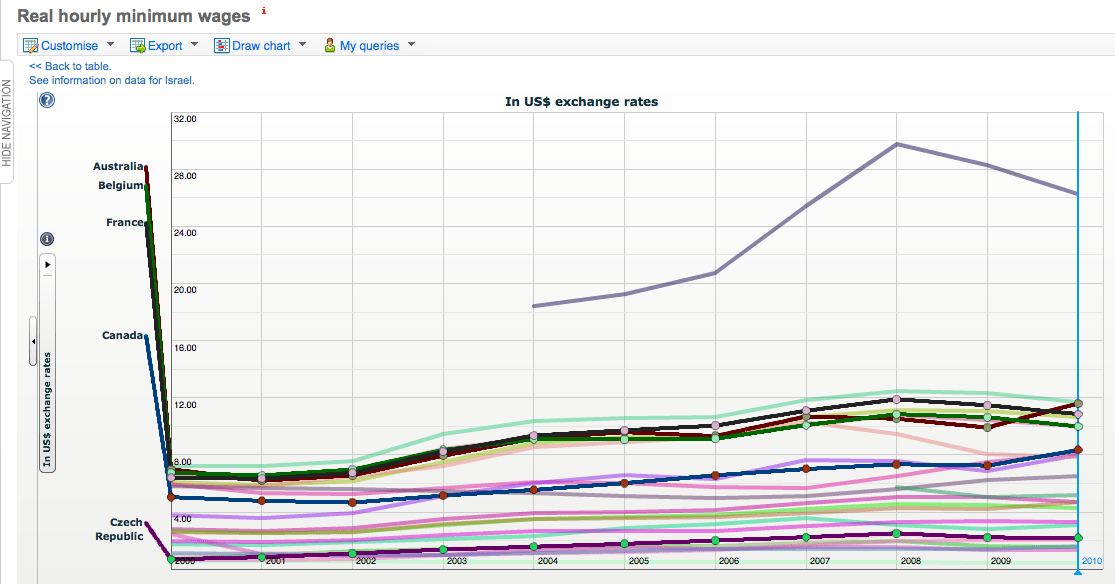Click the Export icon
Image resolution: width=1115 pixels, height=584 pixels.
[137, 46]
